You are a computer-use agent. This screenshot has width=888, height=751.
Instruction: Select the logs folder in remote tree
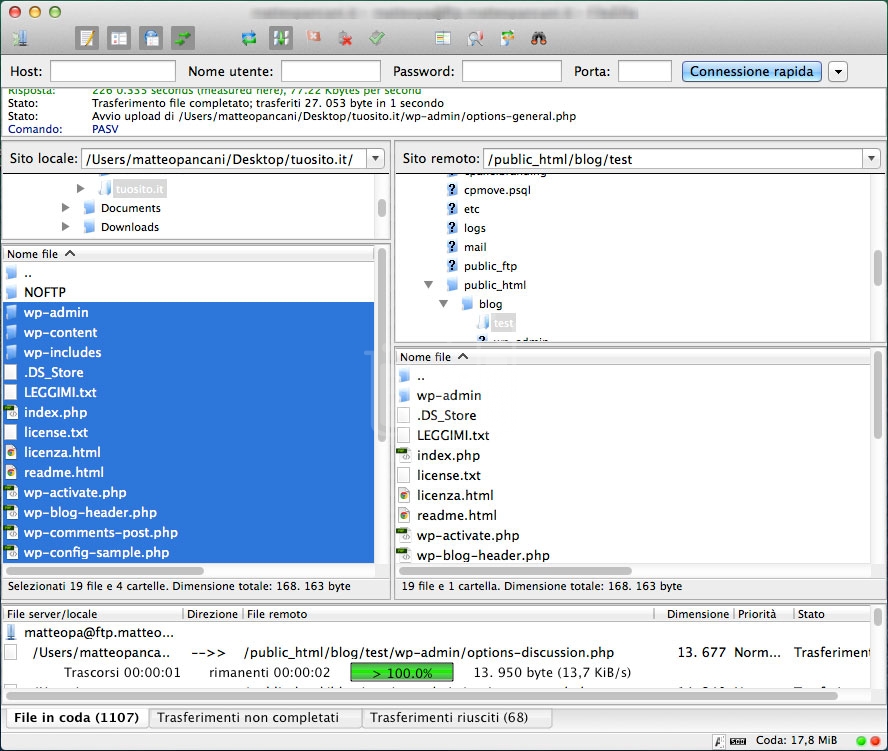pos(475,228)
